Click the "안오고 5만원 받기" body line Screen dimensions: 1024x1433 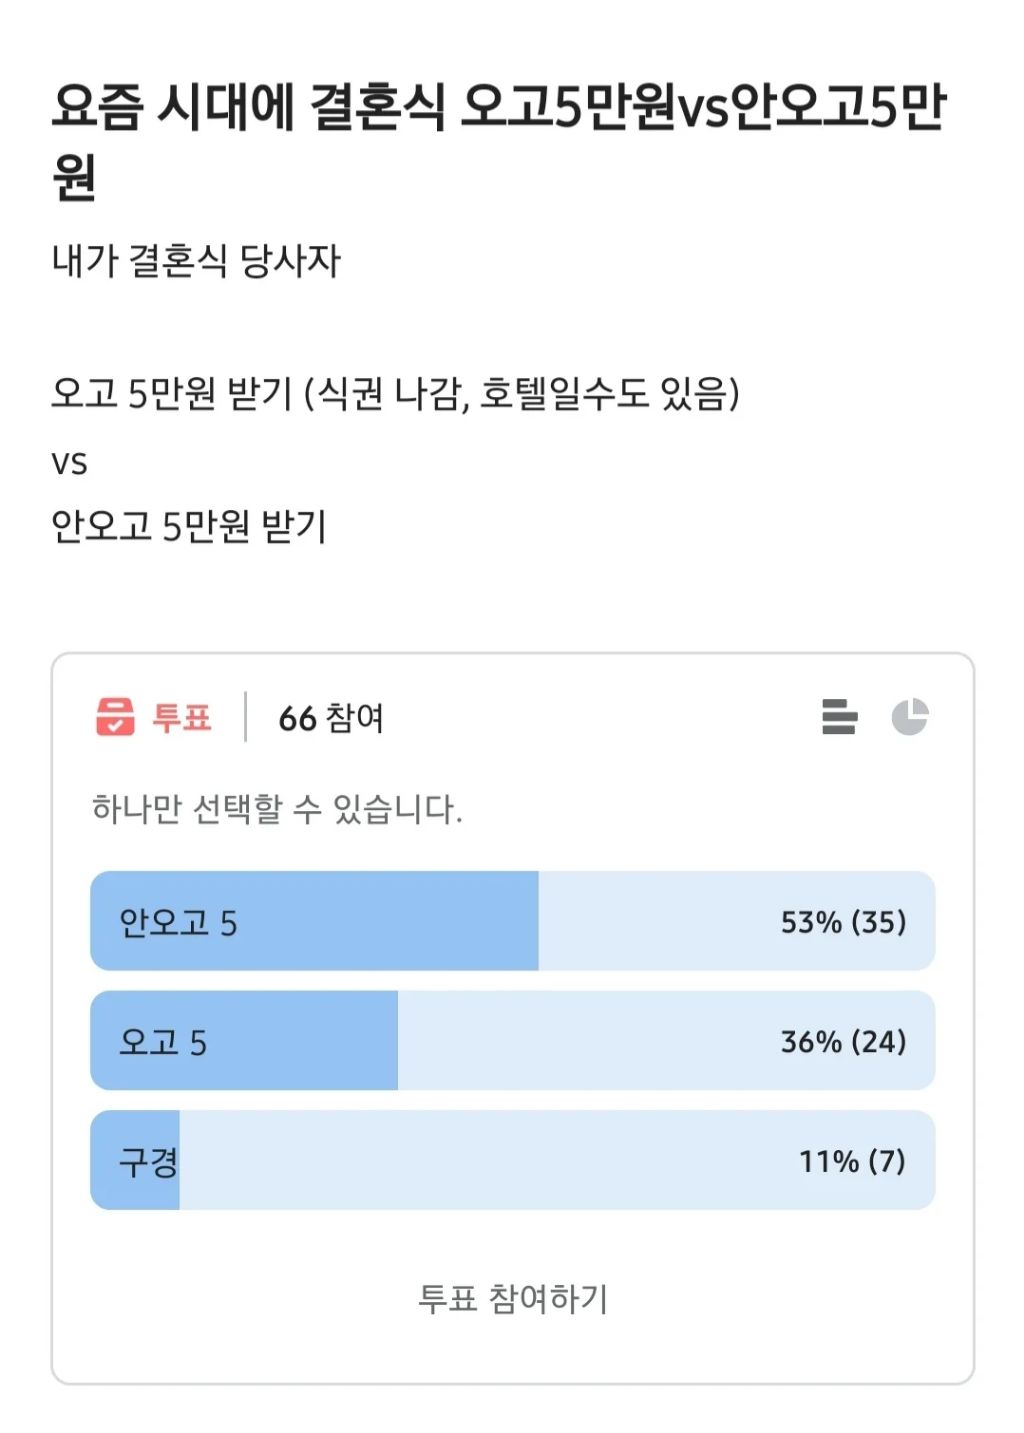pyautogui.click(x=189, y=525)
